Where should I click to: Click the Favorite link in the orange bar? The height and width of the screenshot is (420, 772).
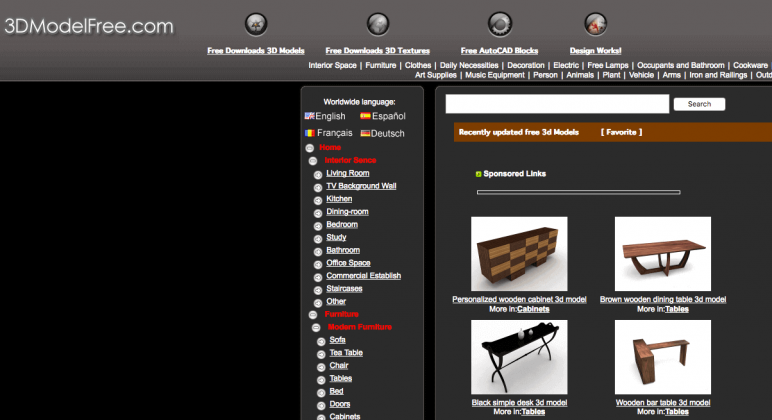click(x=621, y=132)
